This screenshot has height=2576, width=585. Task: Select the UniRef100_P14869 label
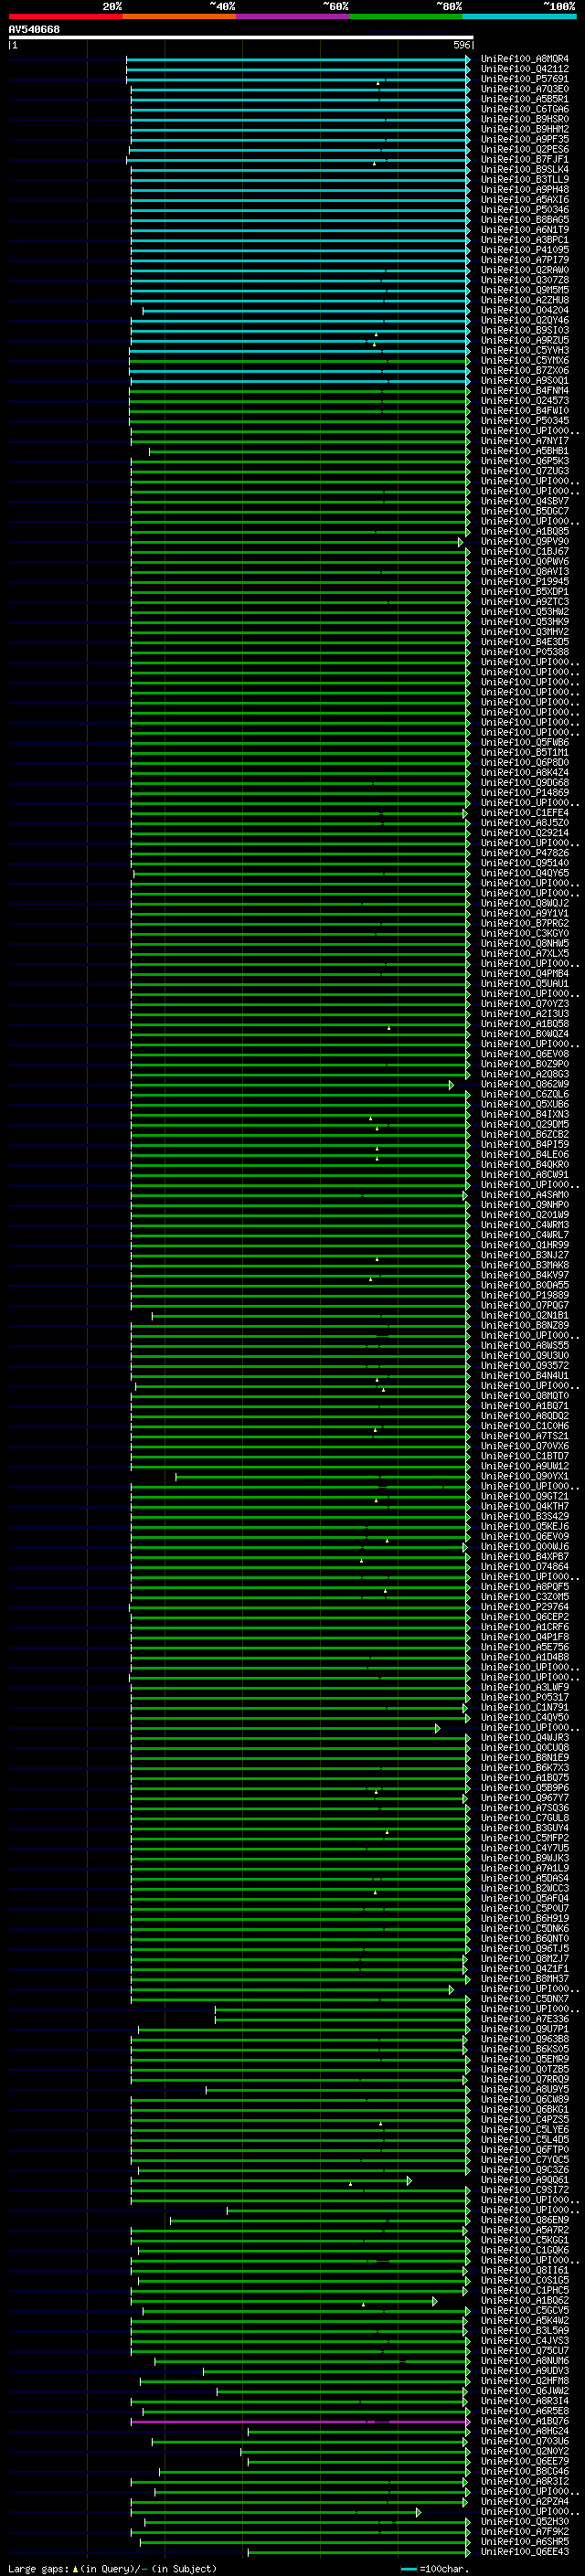coord(525,793)
